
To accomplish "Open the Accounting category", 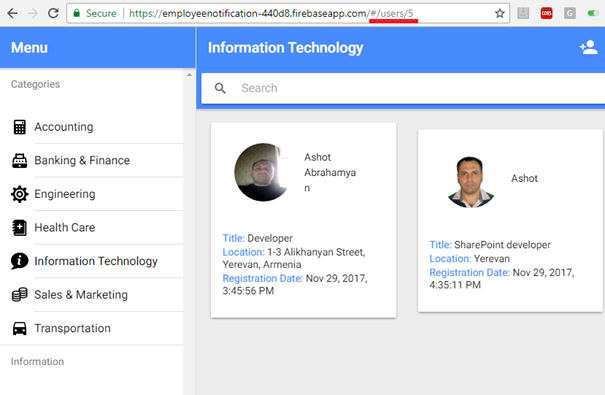I will coord(91,127).
